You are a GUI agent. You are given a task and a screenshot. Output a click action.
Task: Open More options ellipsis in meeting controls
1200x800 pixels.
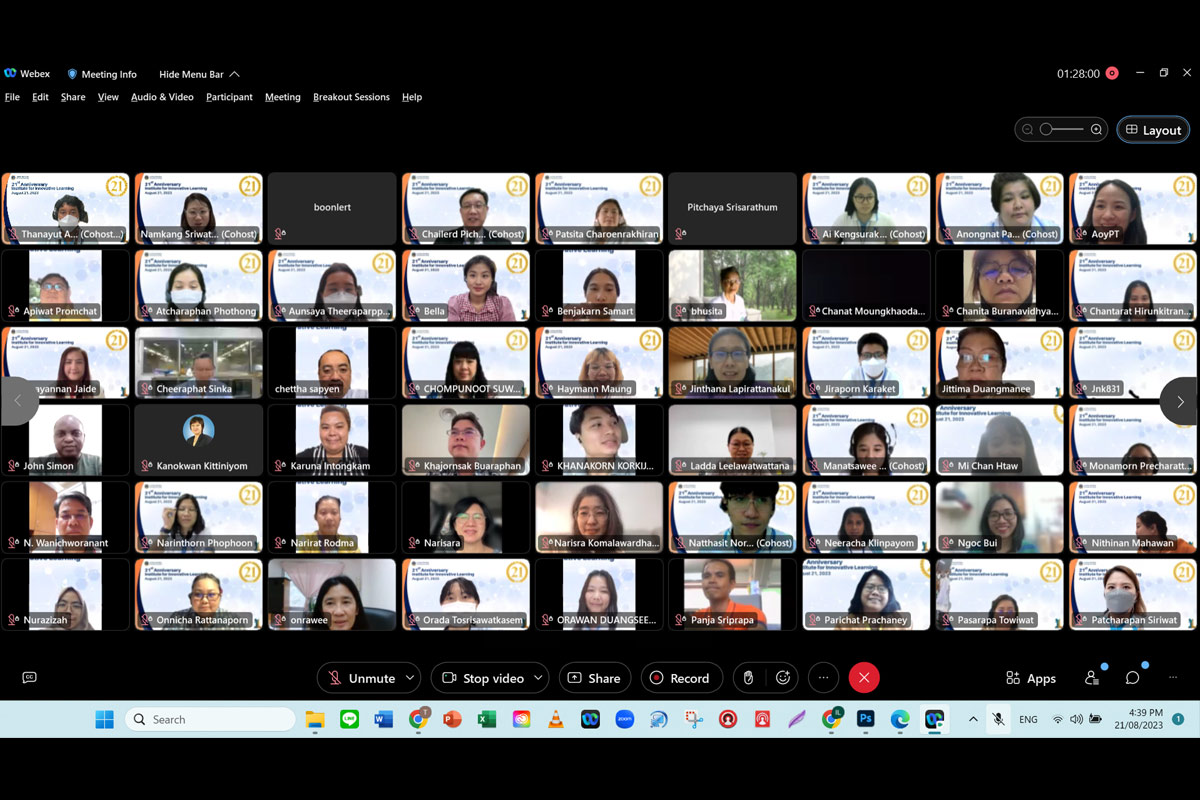[x=823, y=678]
